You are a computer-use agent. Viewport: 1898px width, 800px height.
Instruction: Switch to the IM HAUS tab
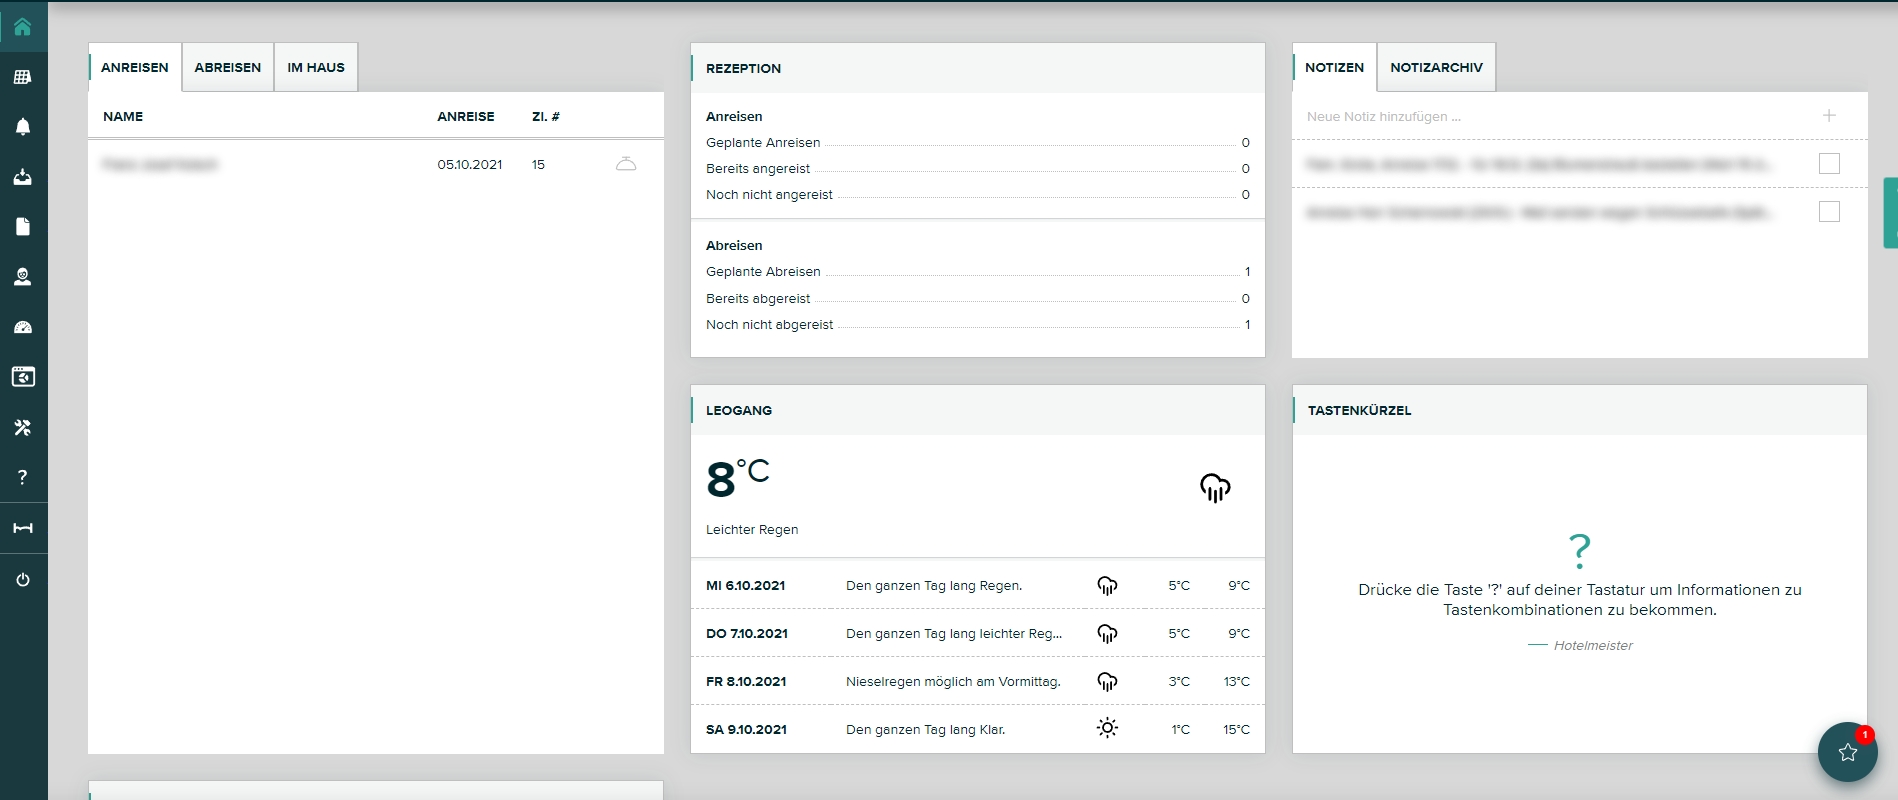(315, 67)
